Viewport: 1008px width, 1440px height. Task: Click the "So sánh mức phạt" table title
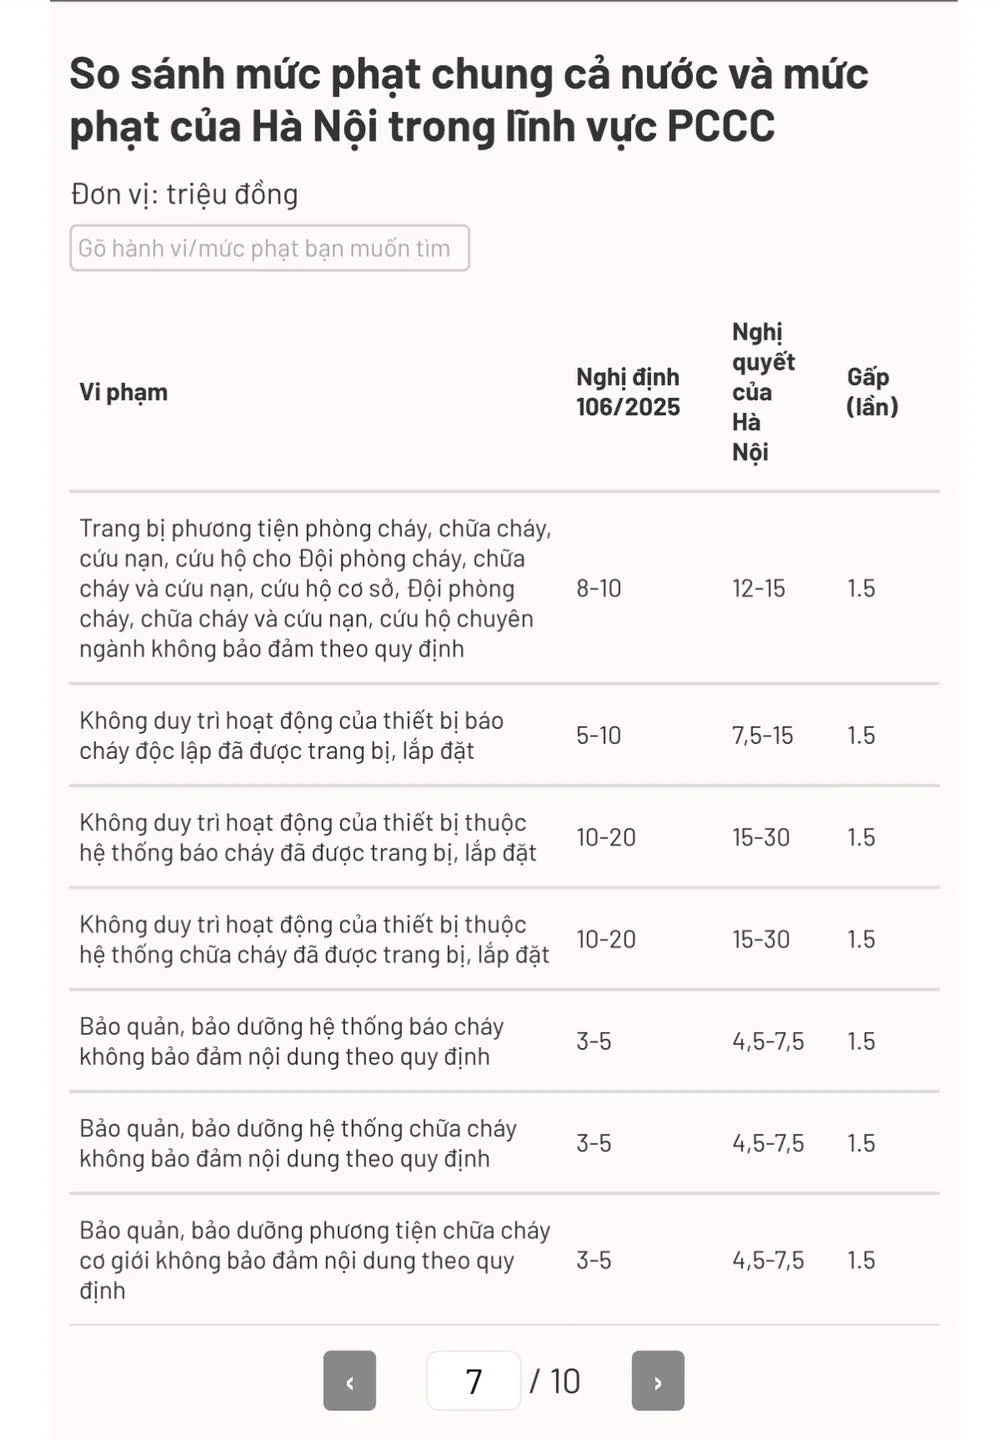click(x=468, y=100)
